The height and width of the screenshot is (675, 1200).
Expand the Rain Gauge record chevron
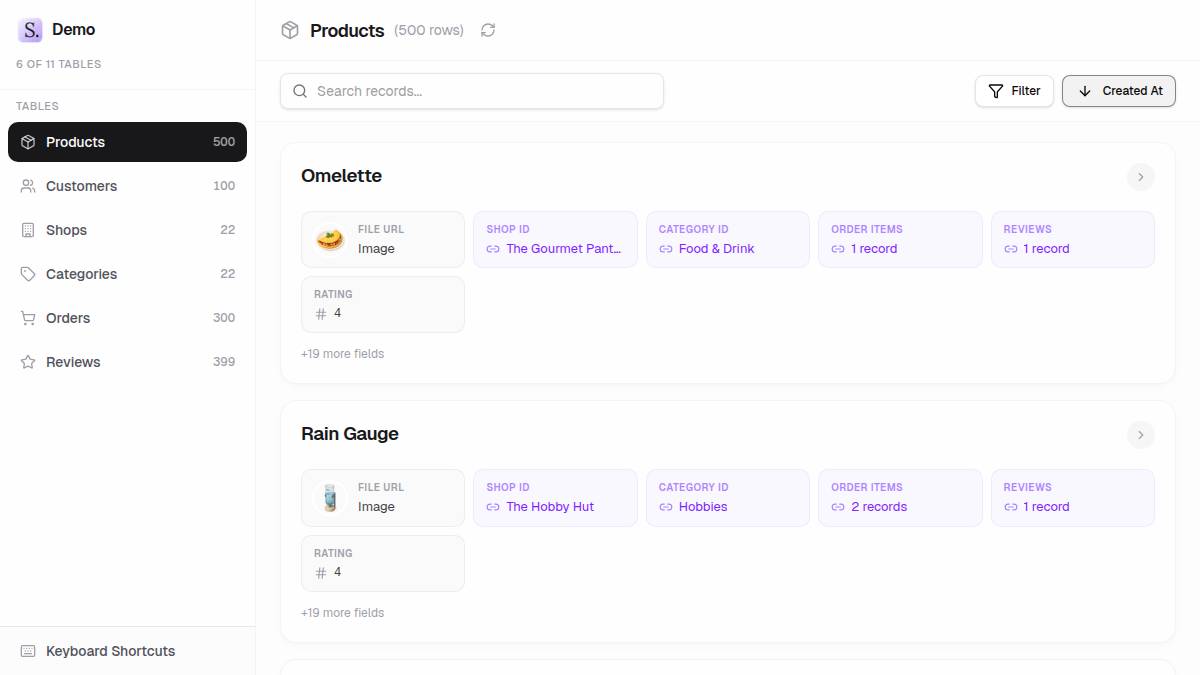1140,435
